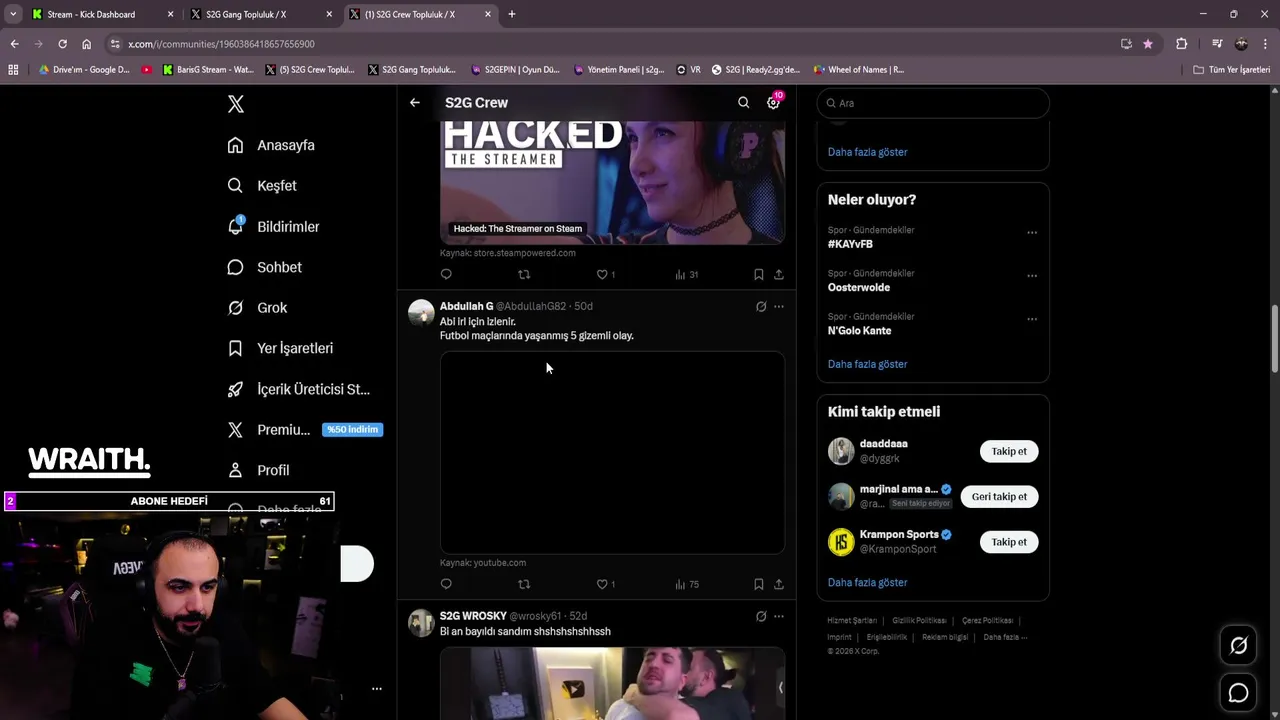
Task: Click Geri takip et for marjinal
Action: click(999, 496)
